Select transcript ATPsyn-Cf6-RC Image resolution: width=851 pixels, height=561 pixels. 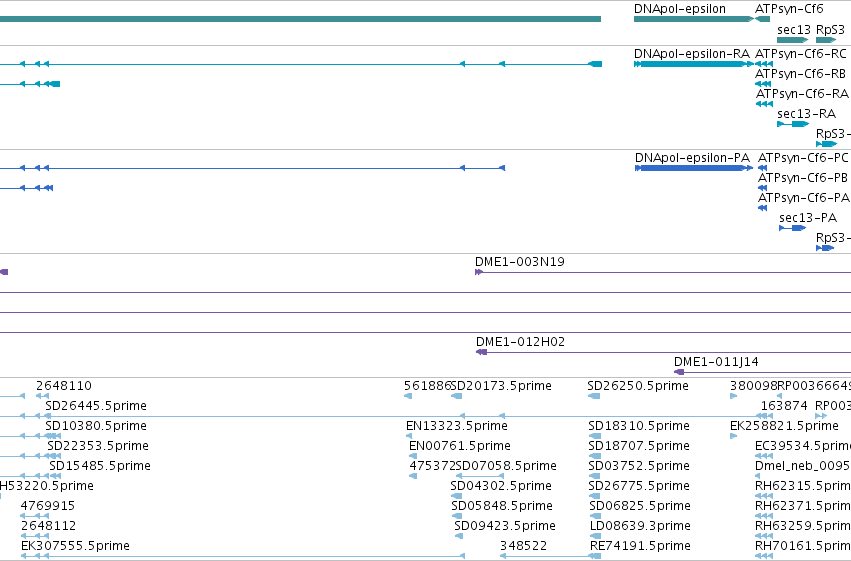pyautogui.click(x=764, y=64)
